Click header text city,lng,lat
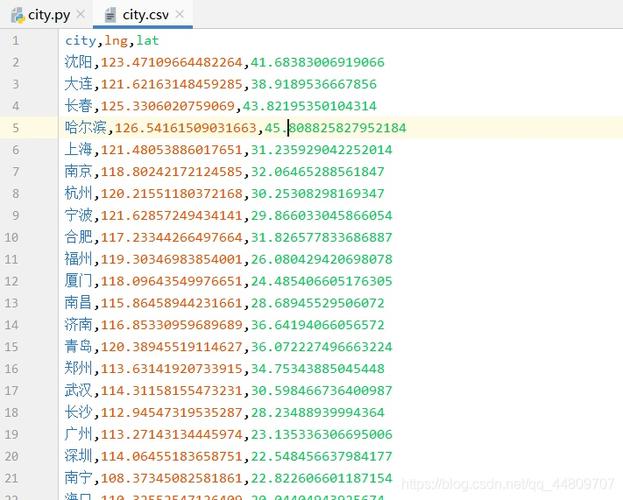Viewport: 623px width, 500px height. tap(112, 41)
